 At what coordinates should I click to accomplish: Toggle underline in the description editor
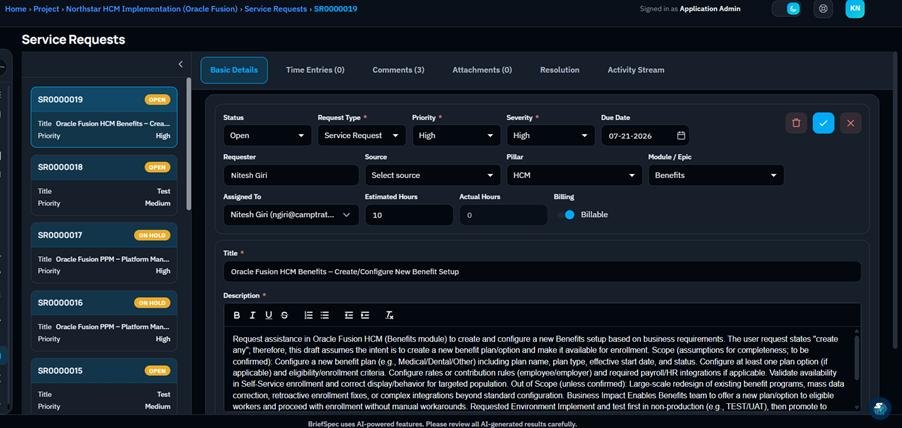(x=269, y=315)
